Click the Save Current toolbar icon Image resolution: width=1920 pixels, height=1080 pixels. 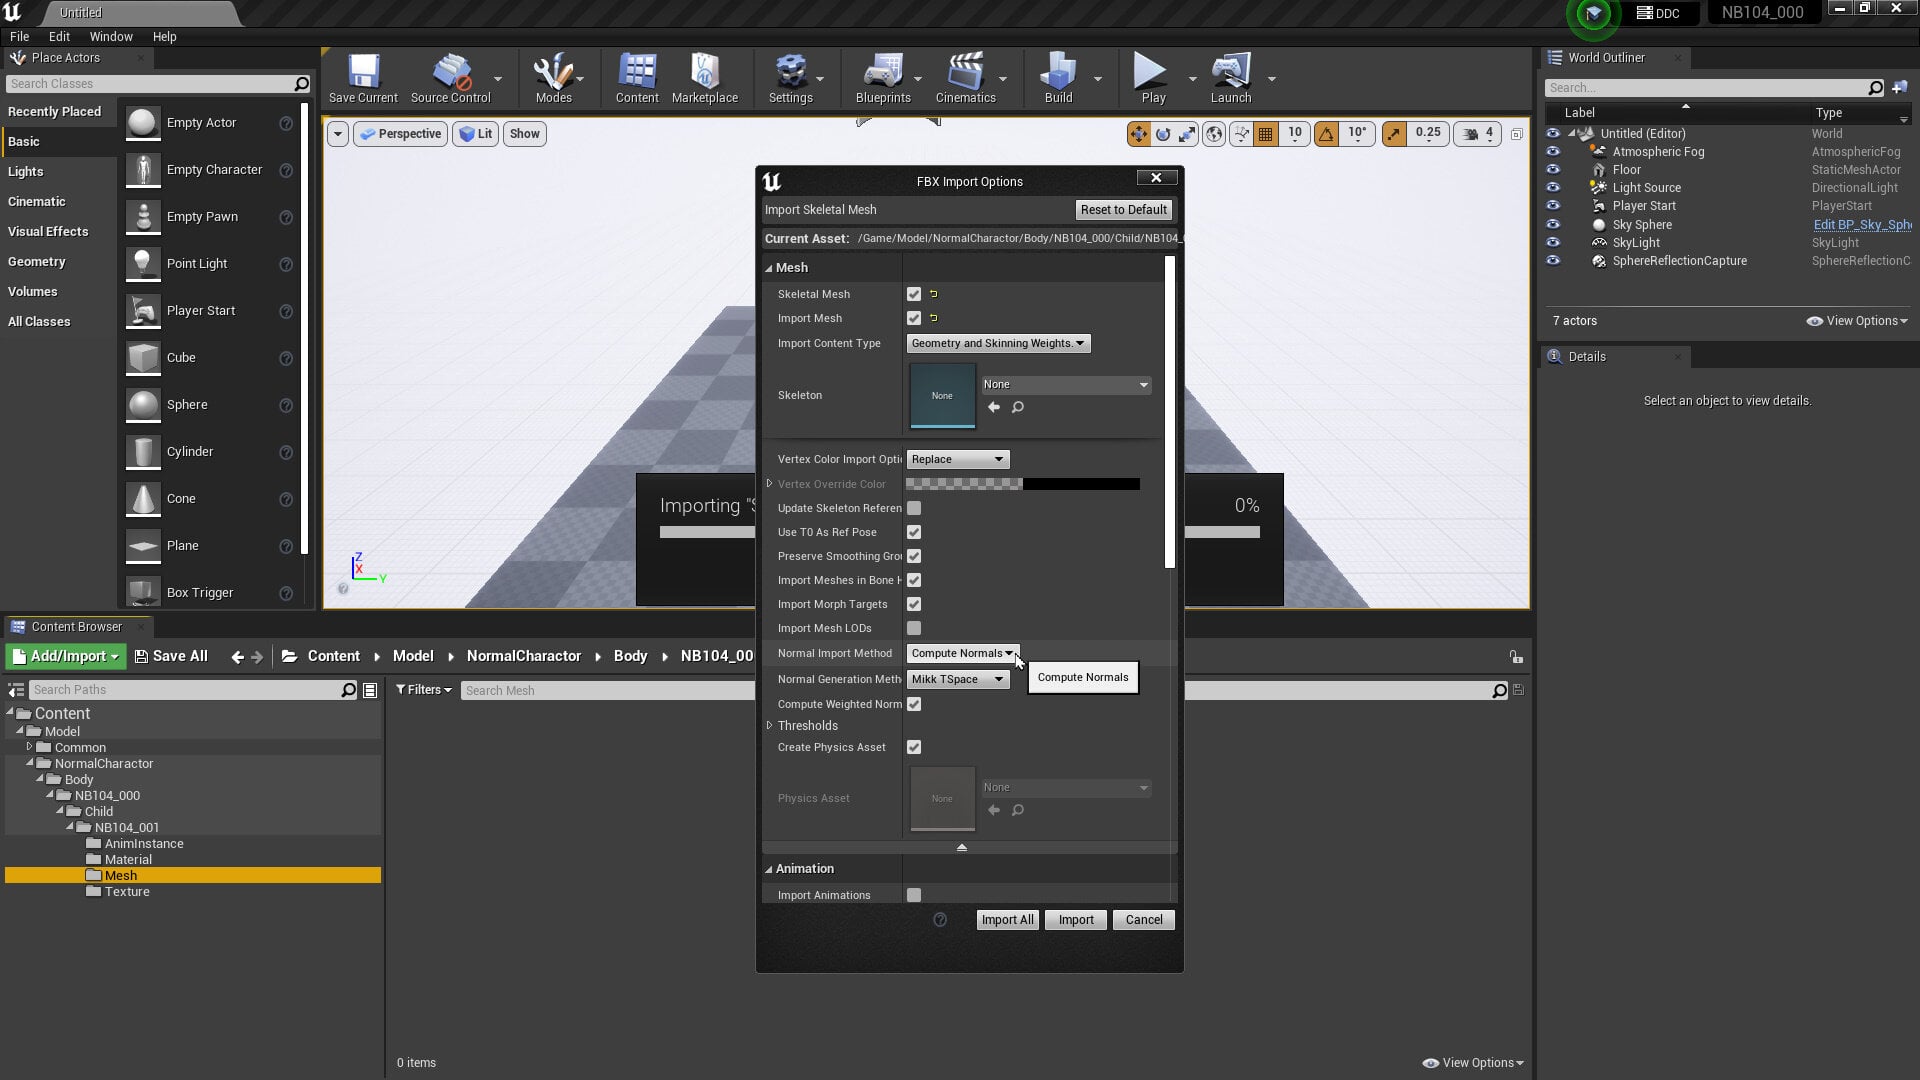tap(363, 78)
